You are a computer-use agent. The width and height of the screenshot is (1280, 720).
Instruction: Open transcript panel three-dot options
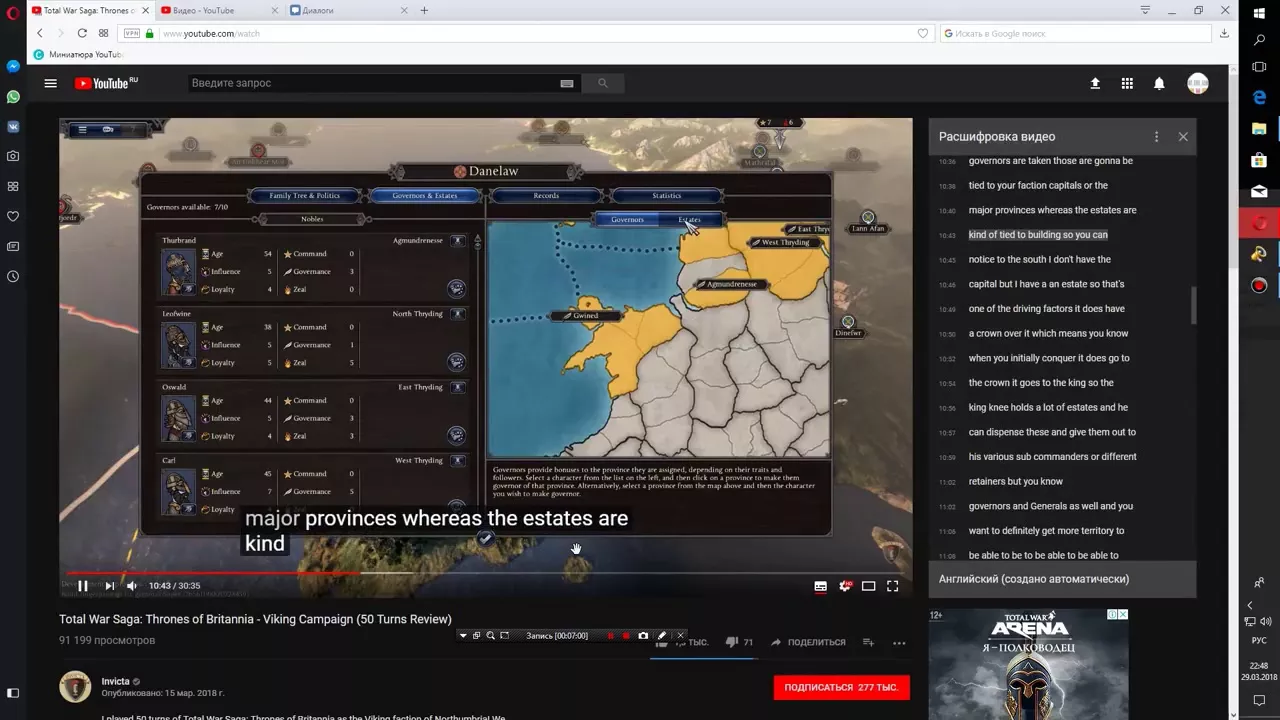tap(1156, 136)
